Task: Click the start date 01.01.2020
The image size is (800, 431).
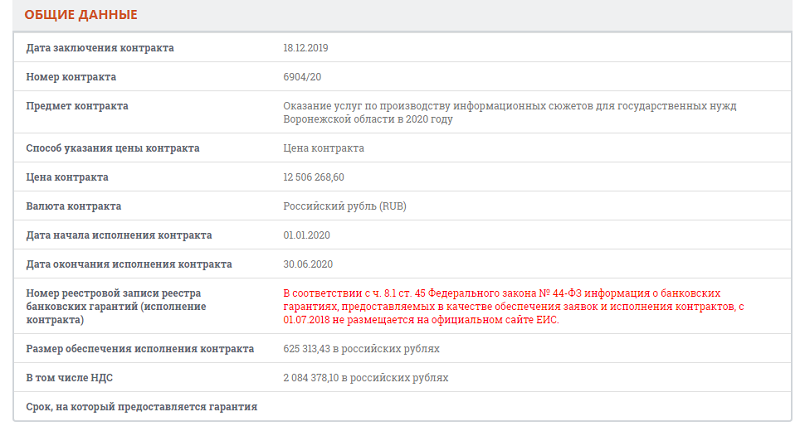Action: [307, 236]
